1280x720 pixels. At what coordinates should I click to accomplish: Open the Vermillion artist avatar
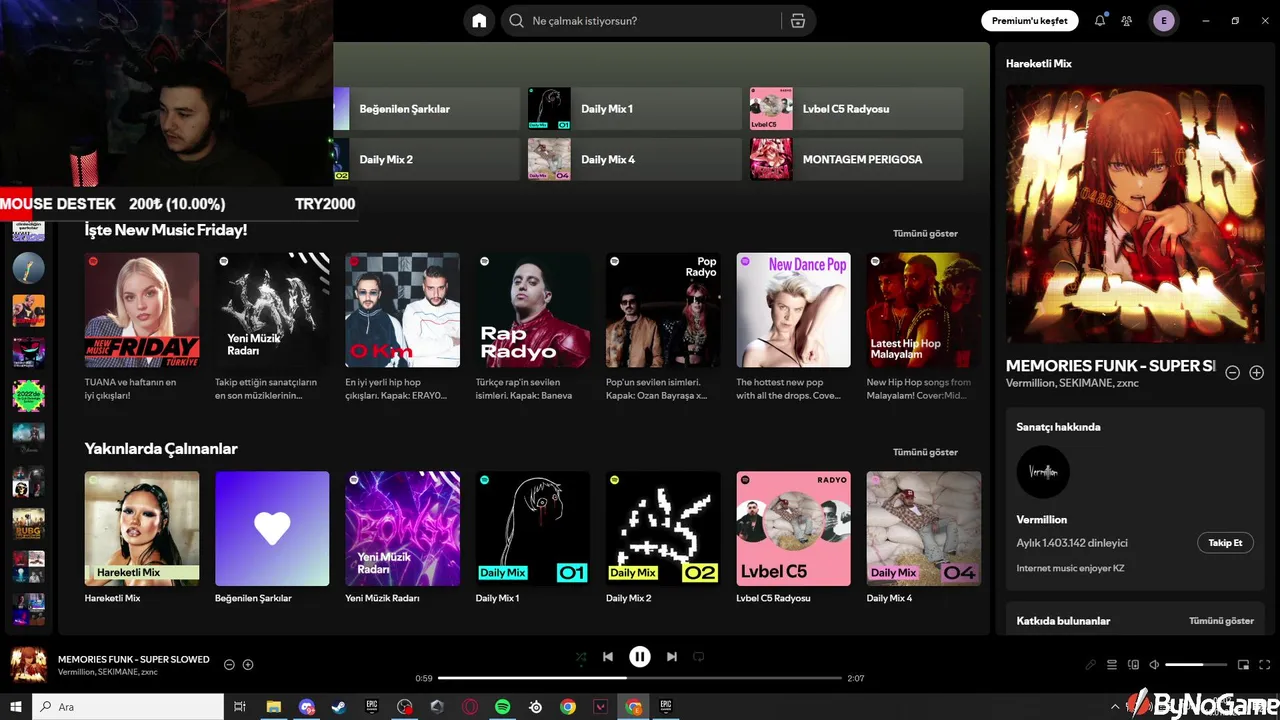(1043, 472)
